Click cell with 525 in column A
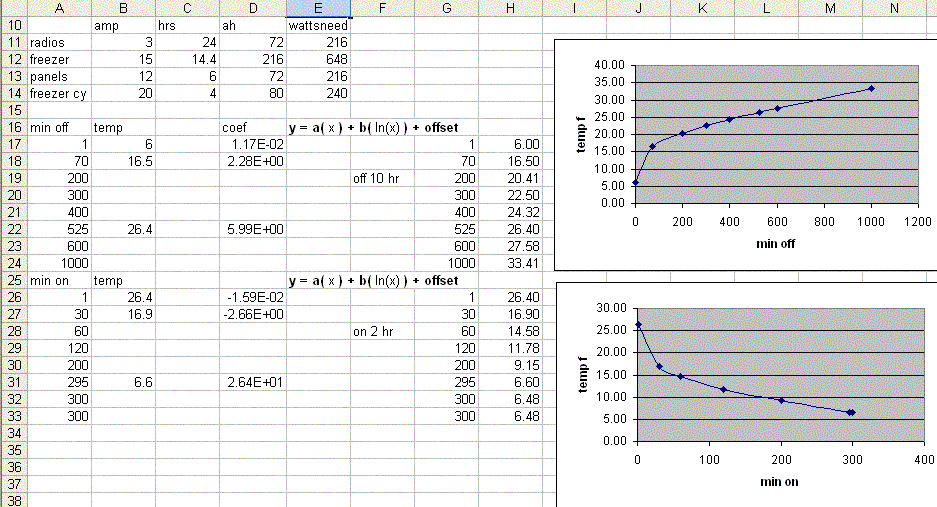The height and width of the screenshot is (507, 937). [x=60, y=229]
